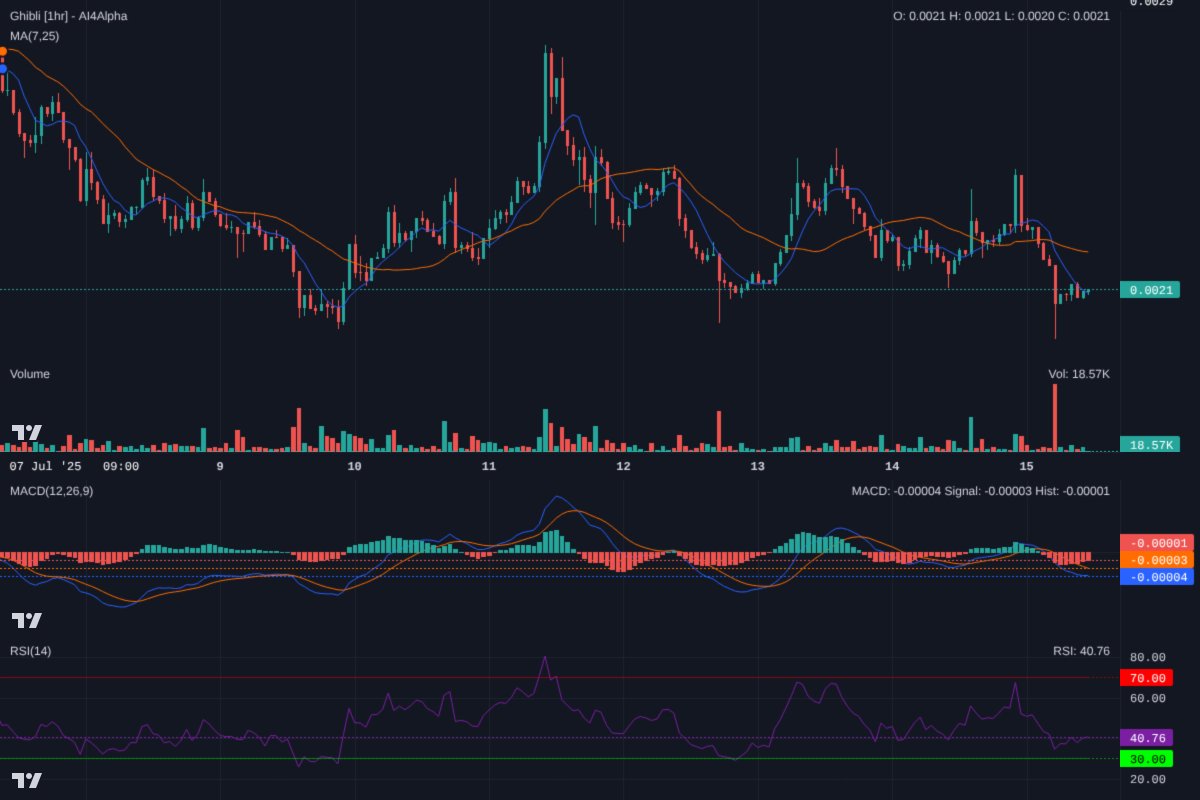Select the MACD(12,26,9) indicator label
The image size is (1200, 800).
click(x=51, y=491)
